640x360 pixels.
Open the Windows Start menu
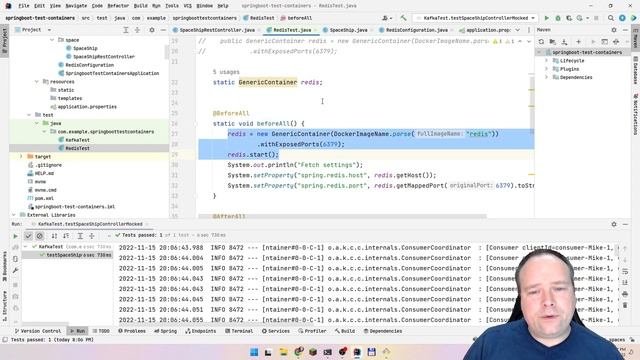click(254, 352)
